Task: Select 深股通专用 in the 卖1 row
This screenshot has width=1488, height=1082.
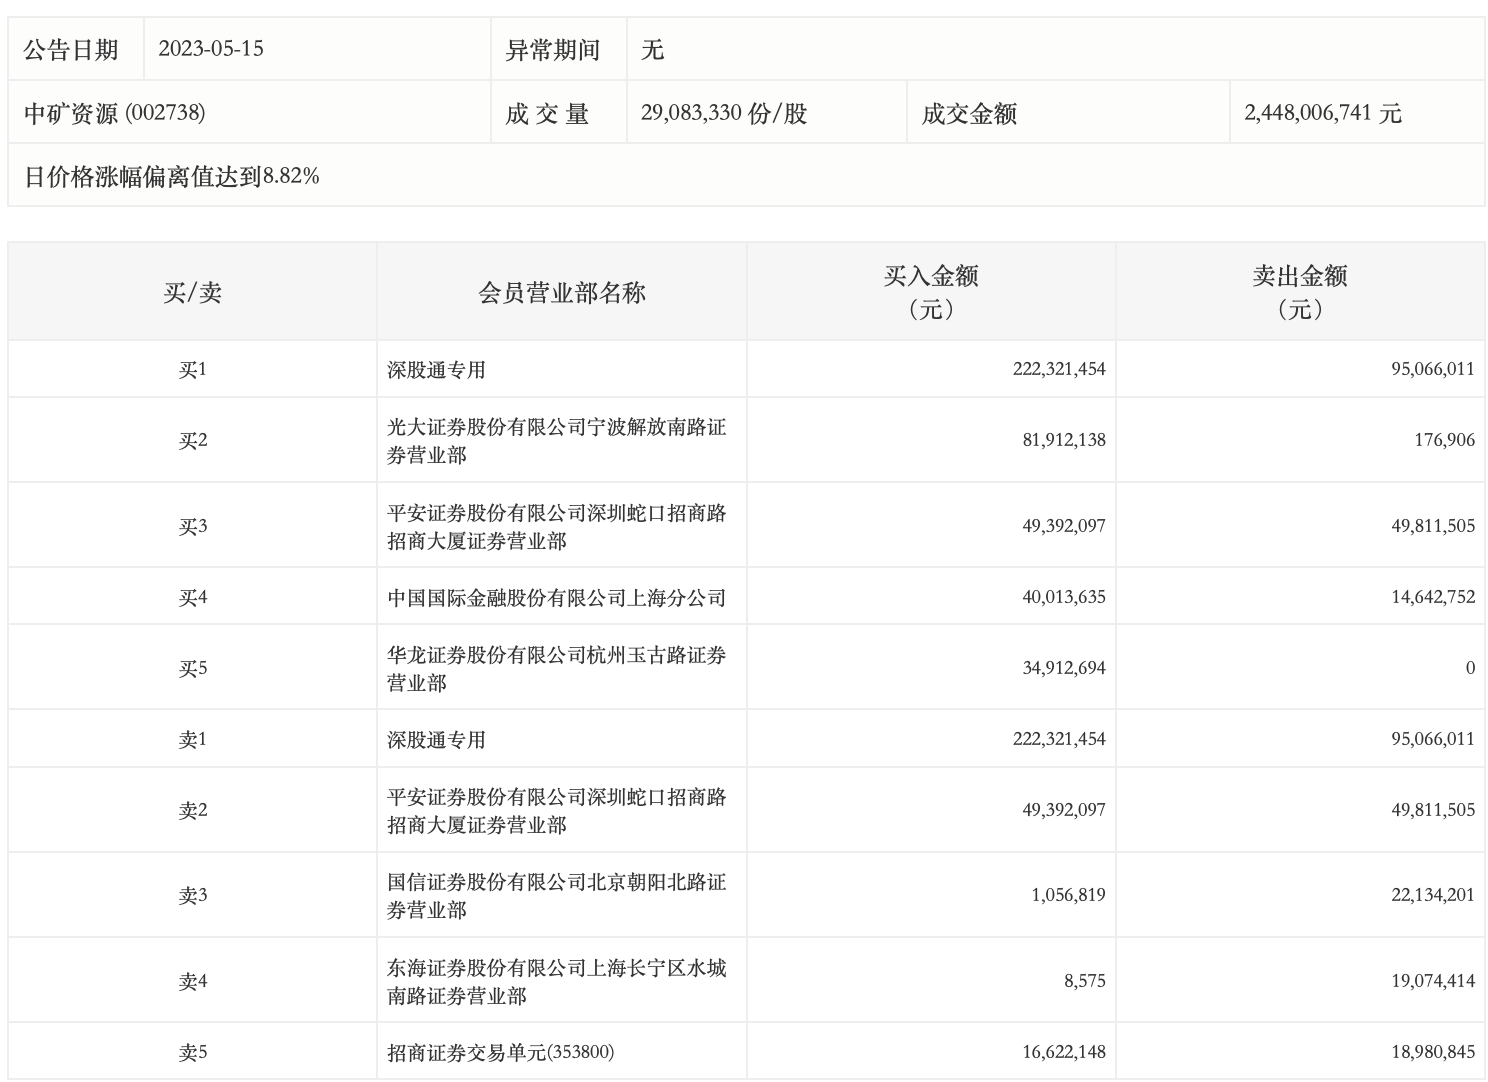Action: pyautogui.click(x=436, y=739)
